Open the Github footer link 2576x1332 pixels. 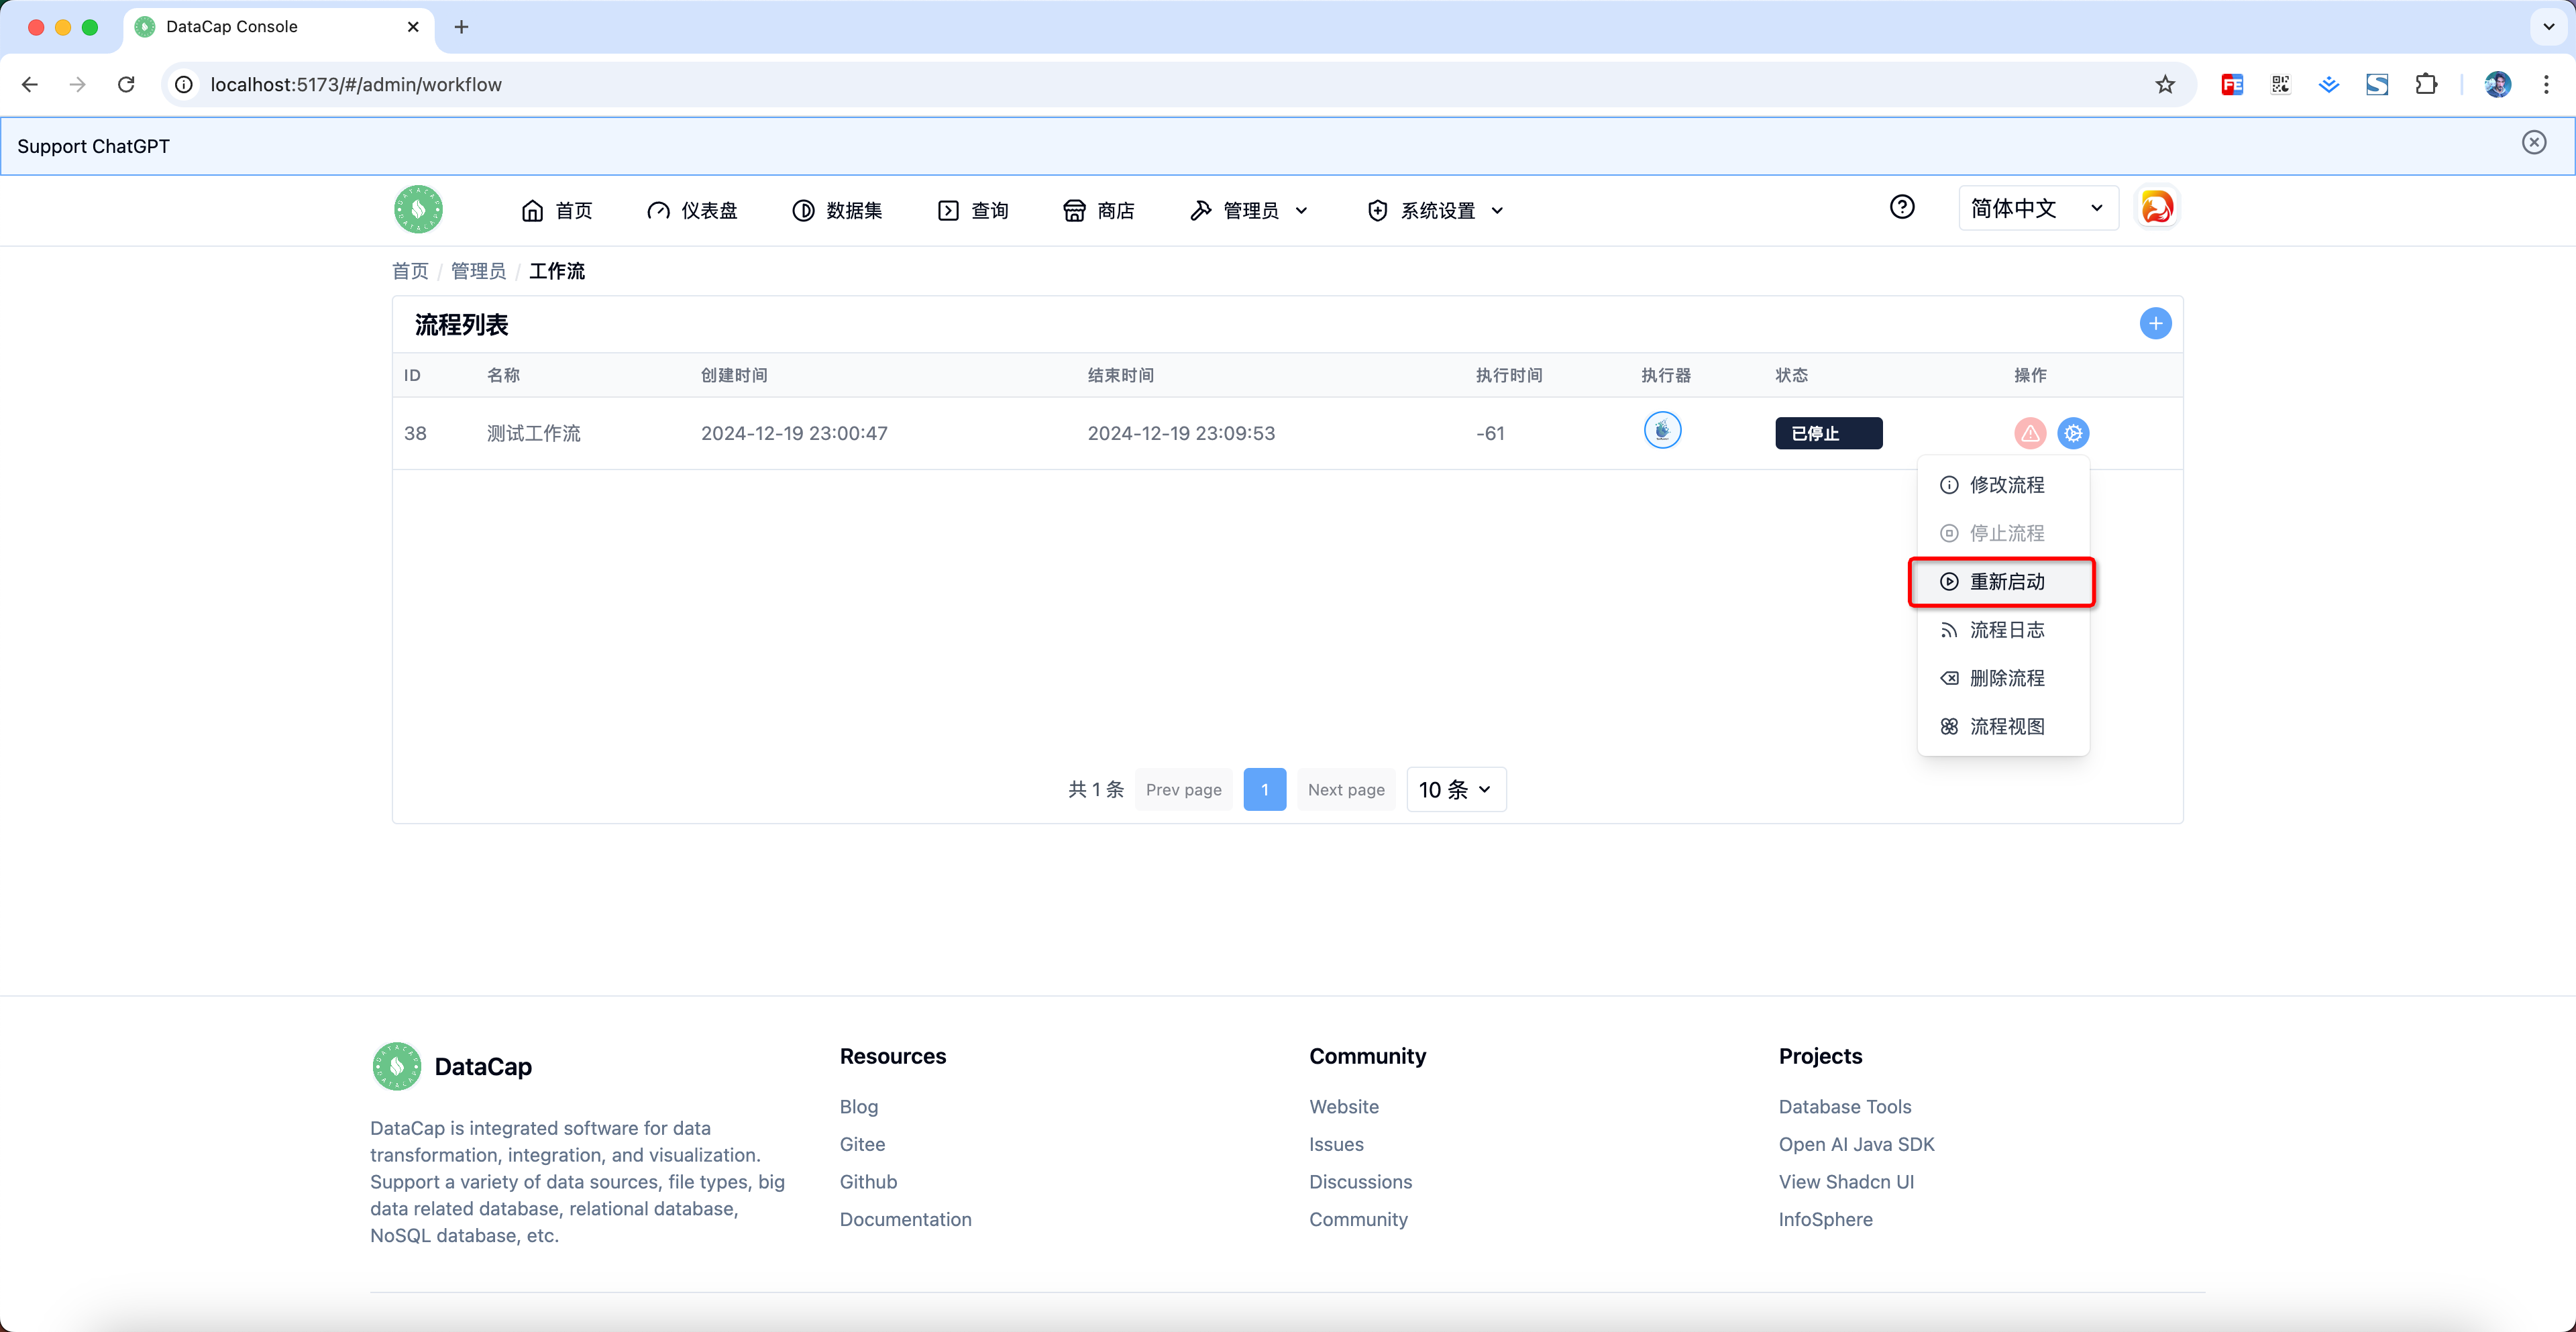click(868, 1181)
